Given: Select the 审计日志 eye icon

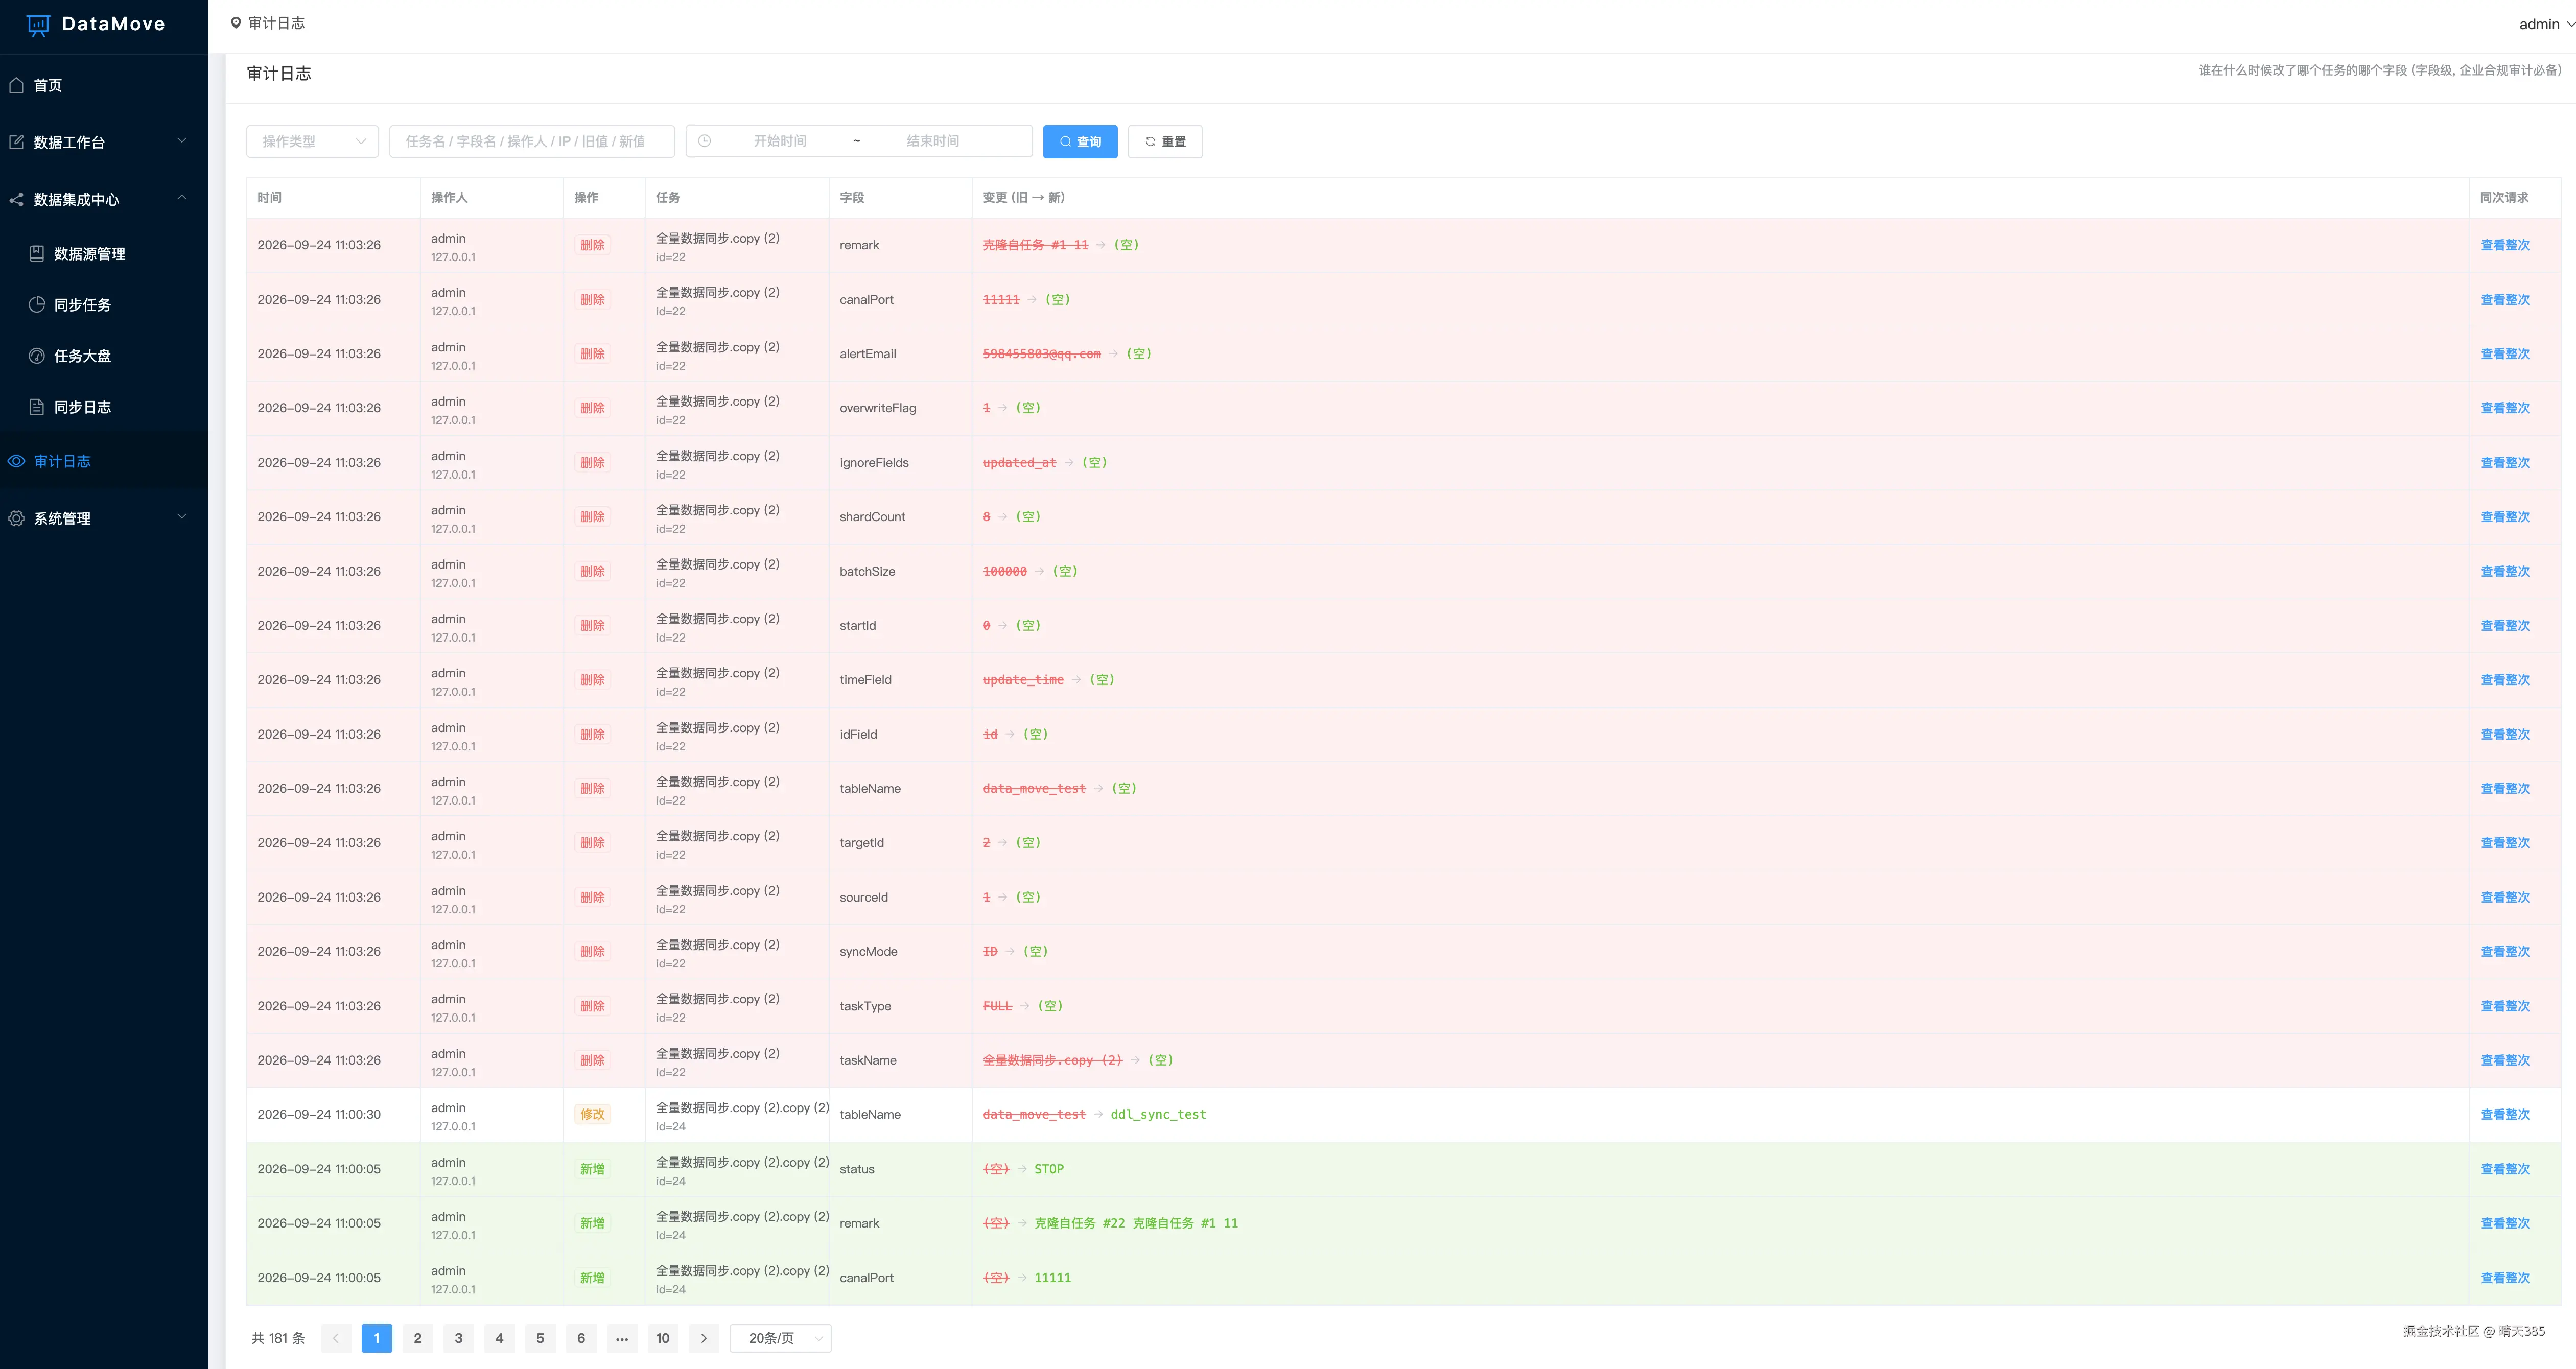Looking at the screenshot, I should pos(16,461).
